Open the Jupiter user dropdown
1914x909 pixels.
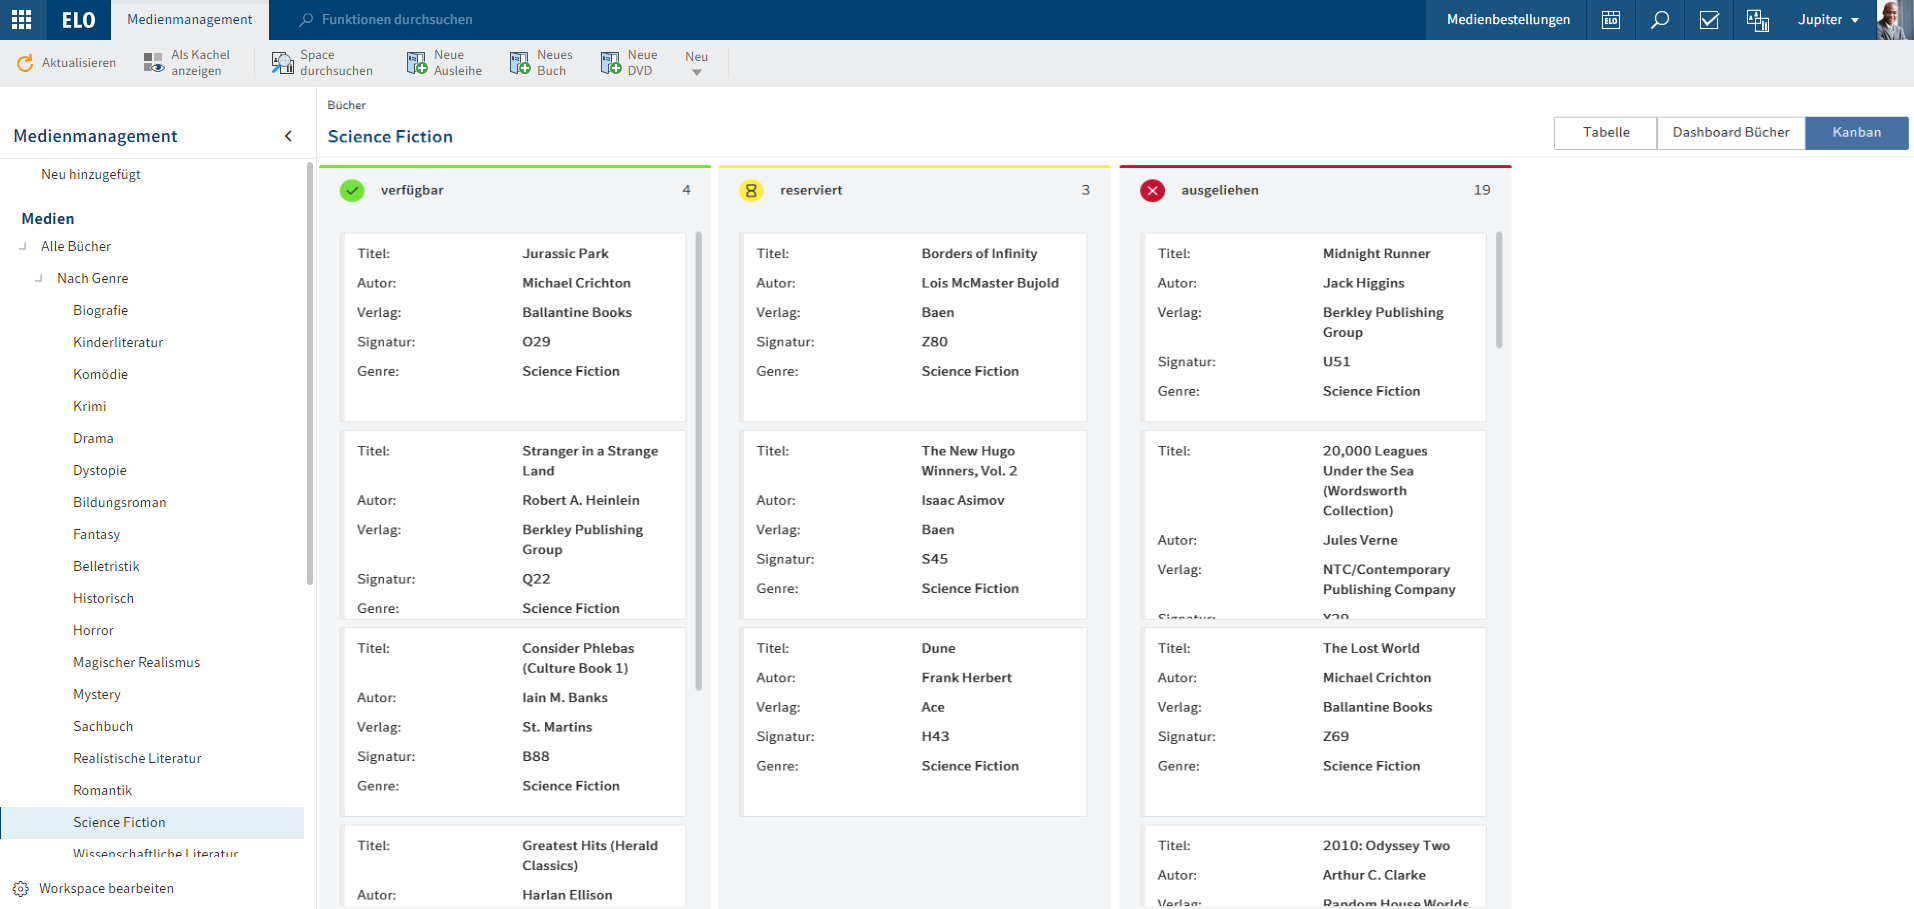click(x=1828, y=20)
